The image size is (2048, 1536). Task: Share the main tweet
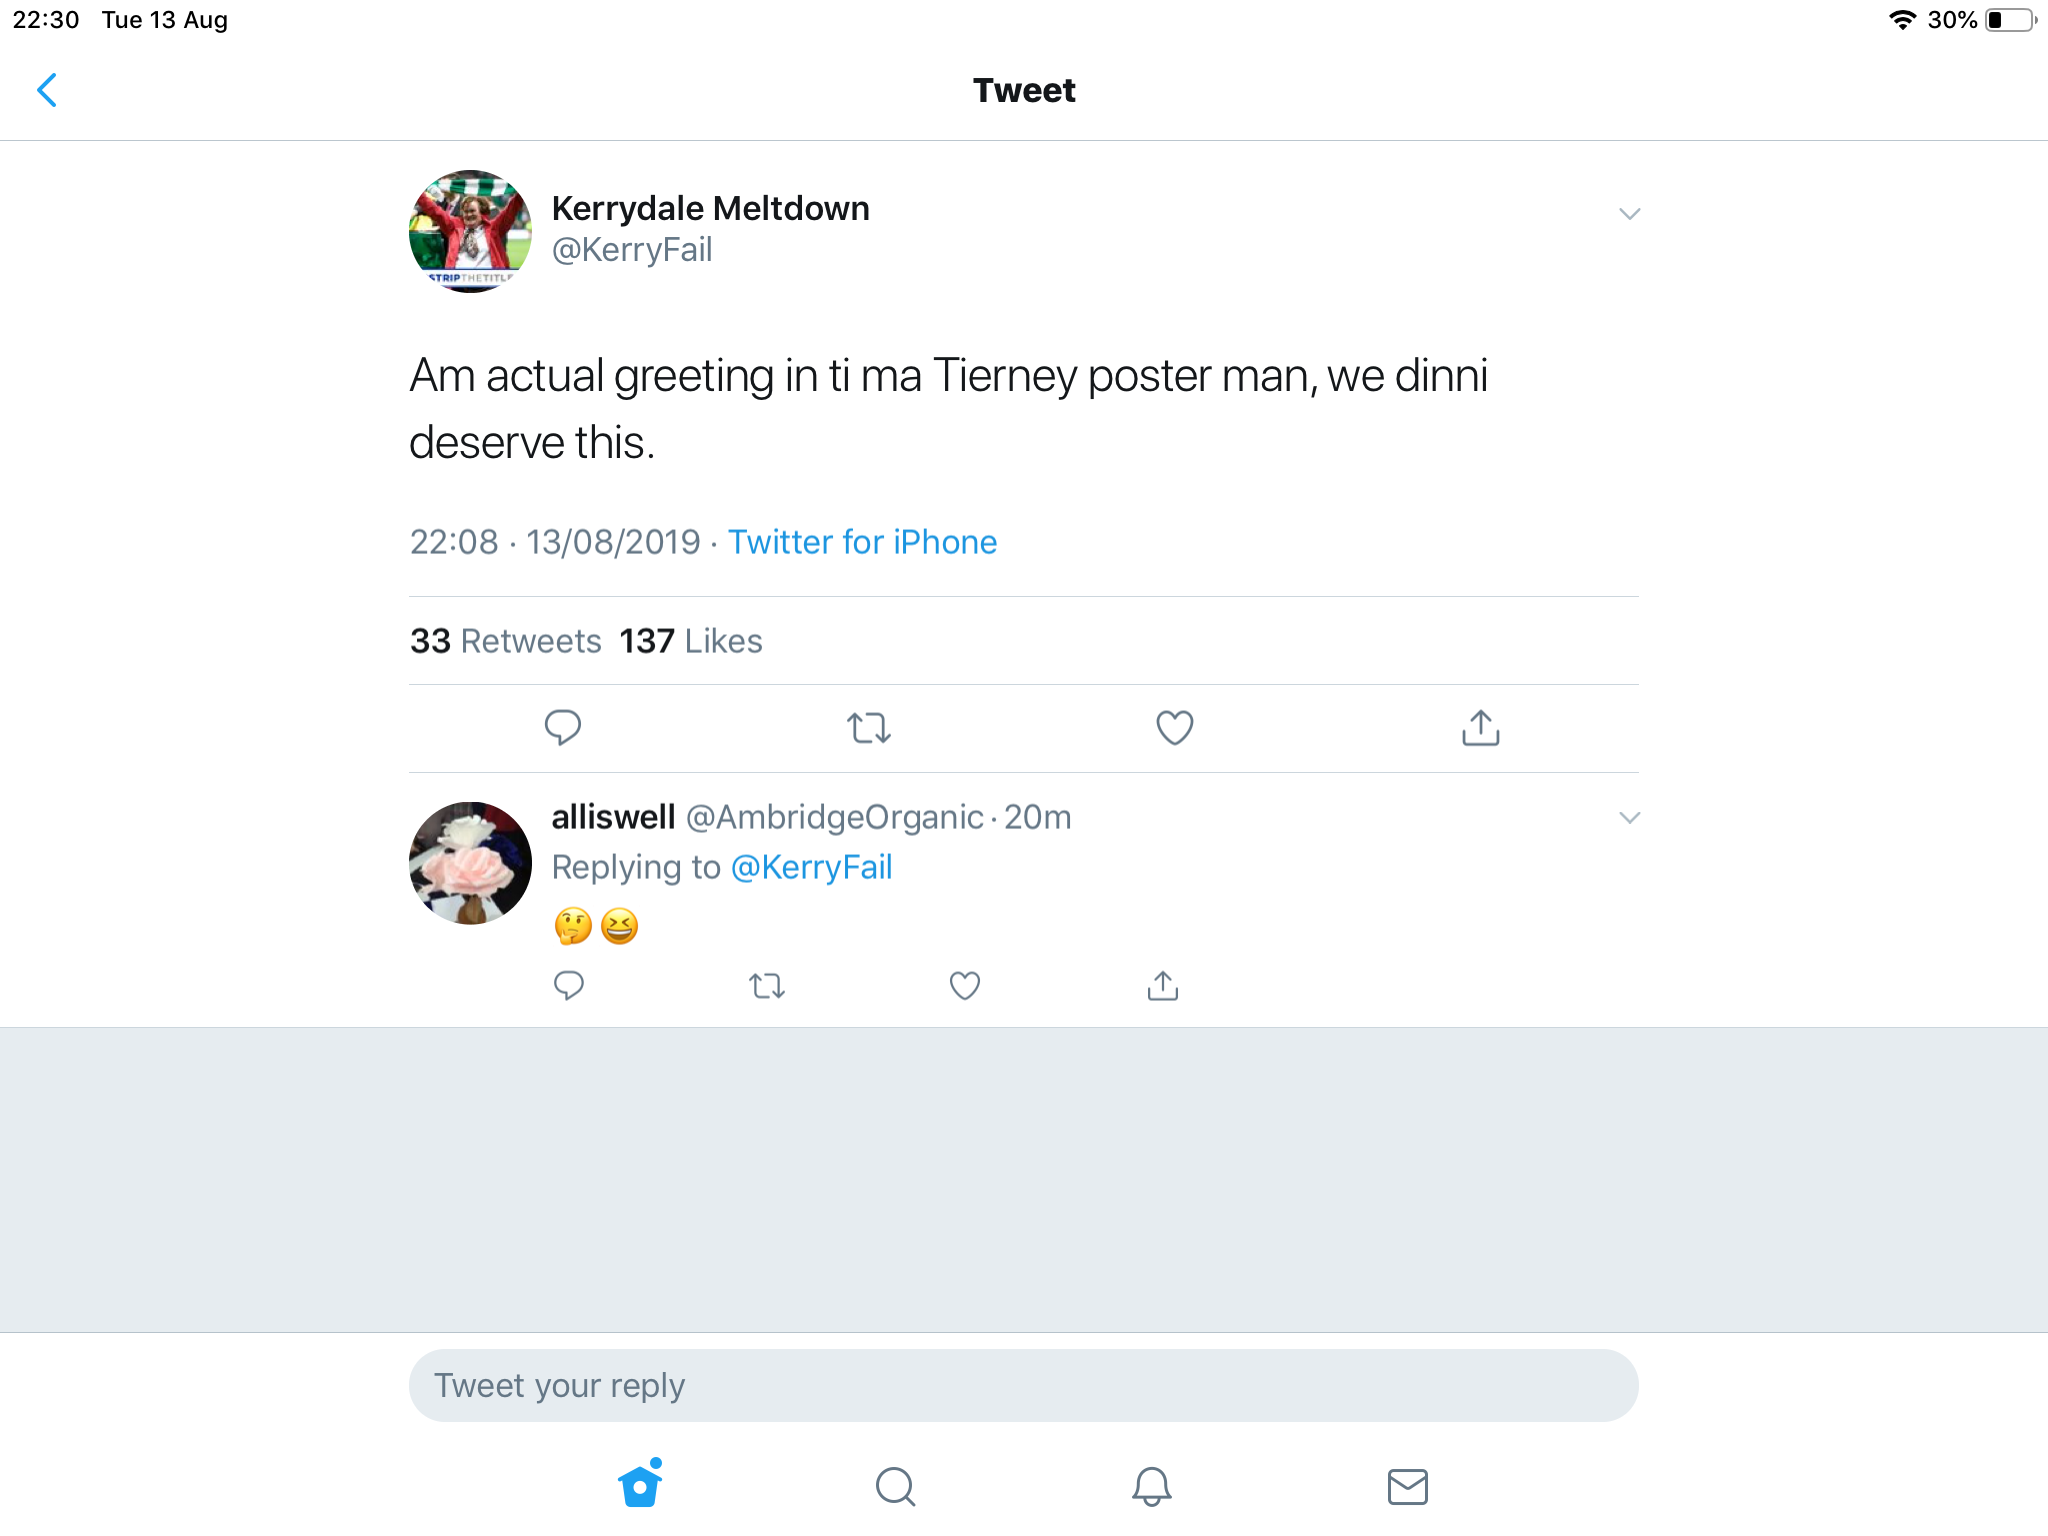tap(1480, 727)
